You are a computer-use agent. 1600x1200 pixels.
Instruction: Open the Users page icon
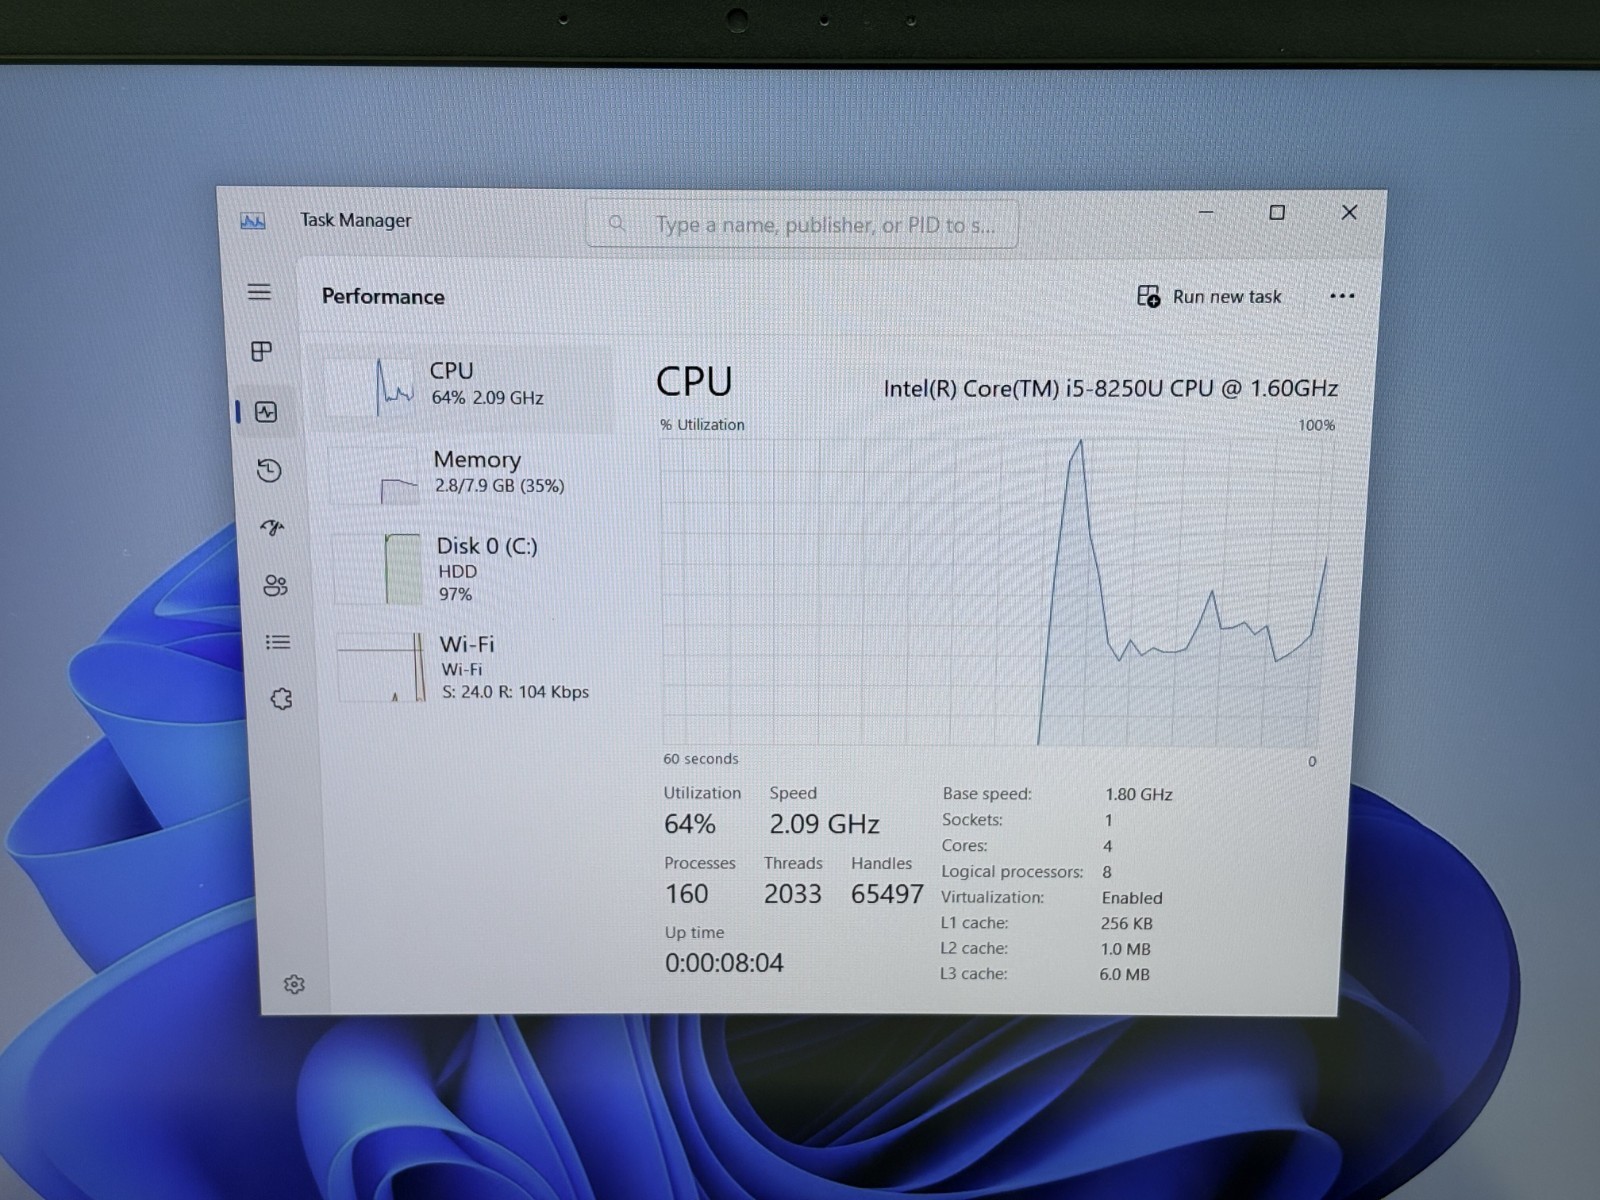(275, 585)
